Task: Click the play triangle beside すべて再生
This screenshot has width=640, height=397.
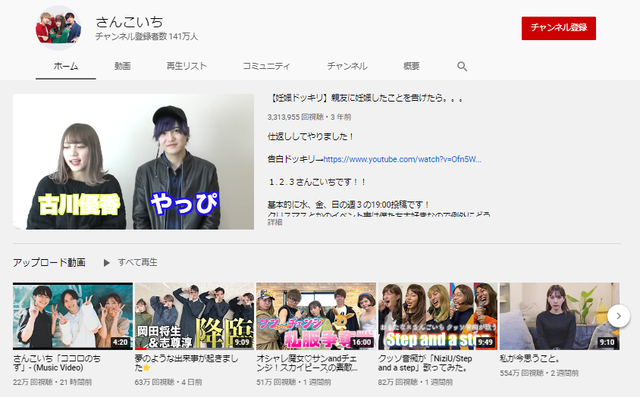Action: [107, 263]
